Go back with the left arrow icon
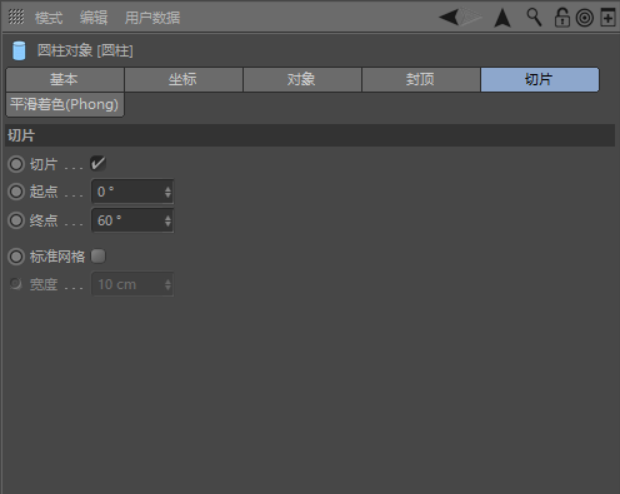620x494 pixels. point(449,17)
